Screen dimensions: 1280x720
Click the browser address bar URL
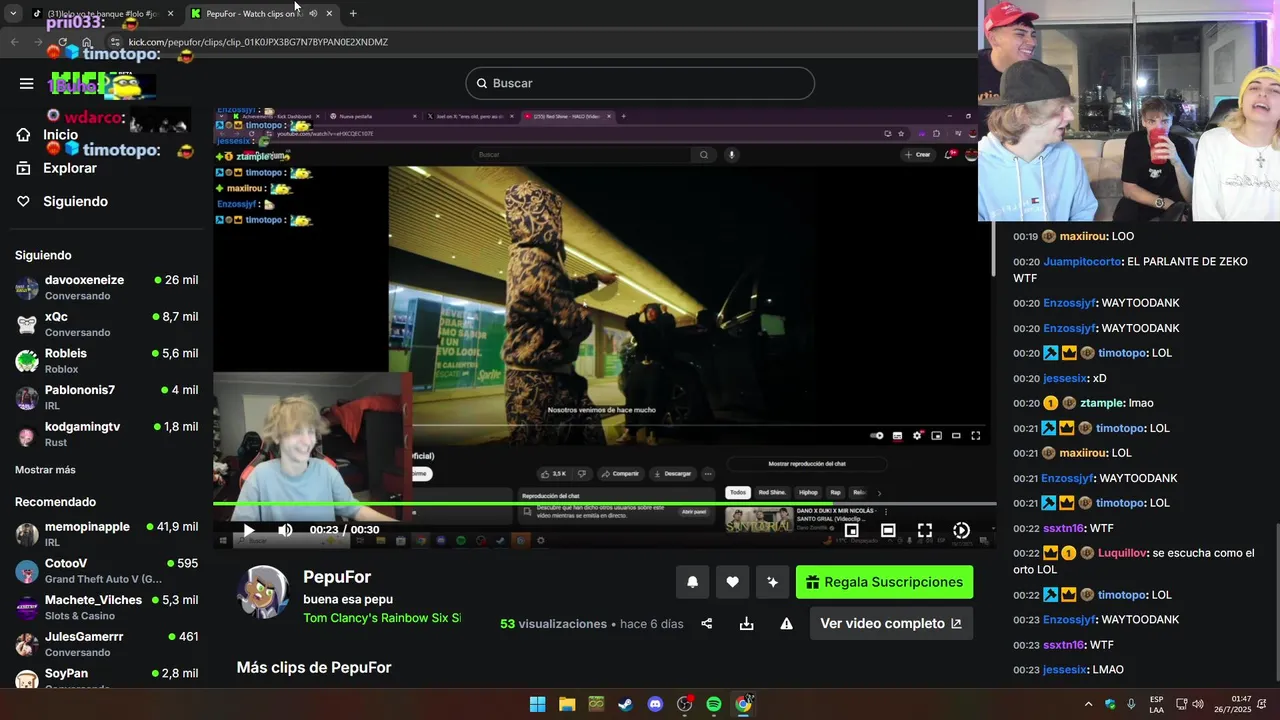258,42
